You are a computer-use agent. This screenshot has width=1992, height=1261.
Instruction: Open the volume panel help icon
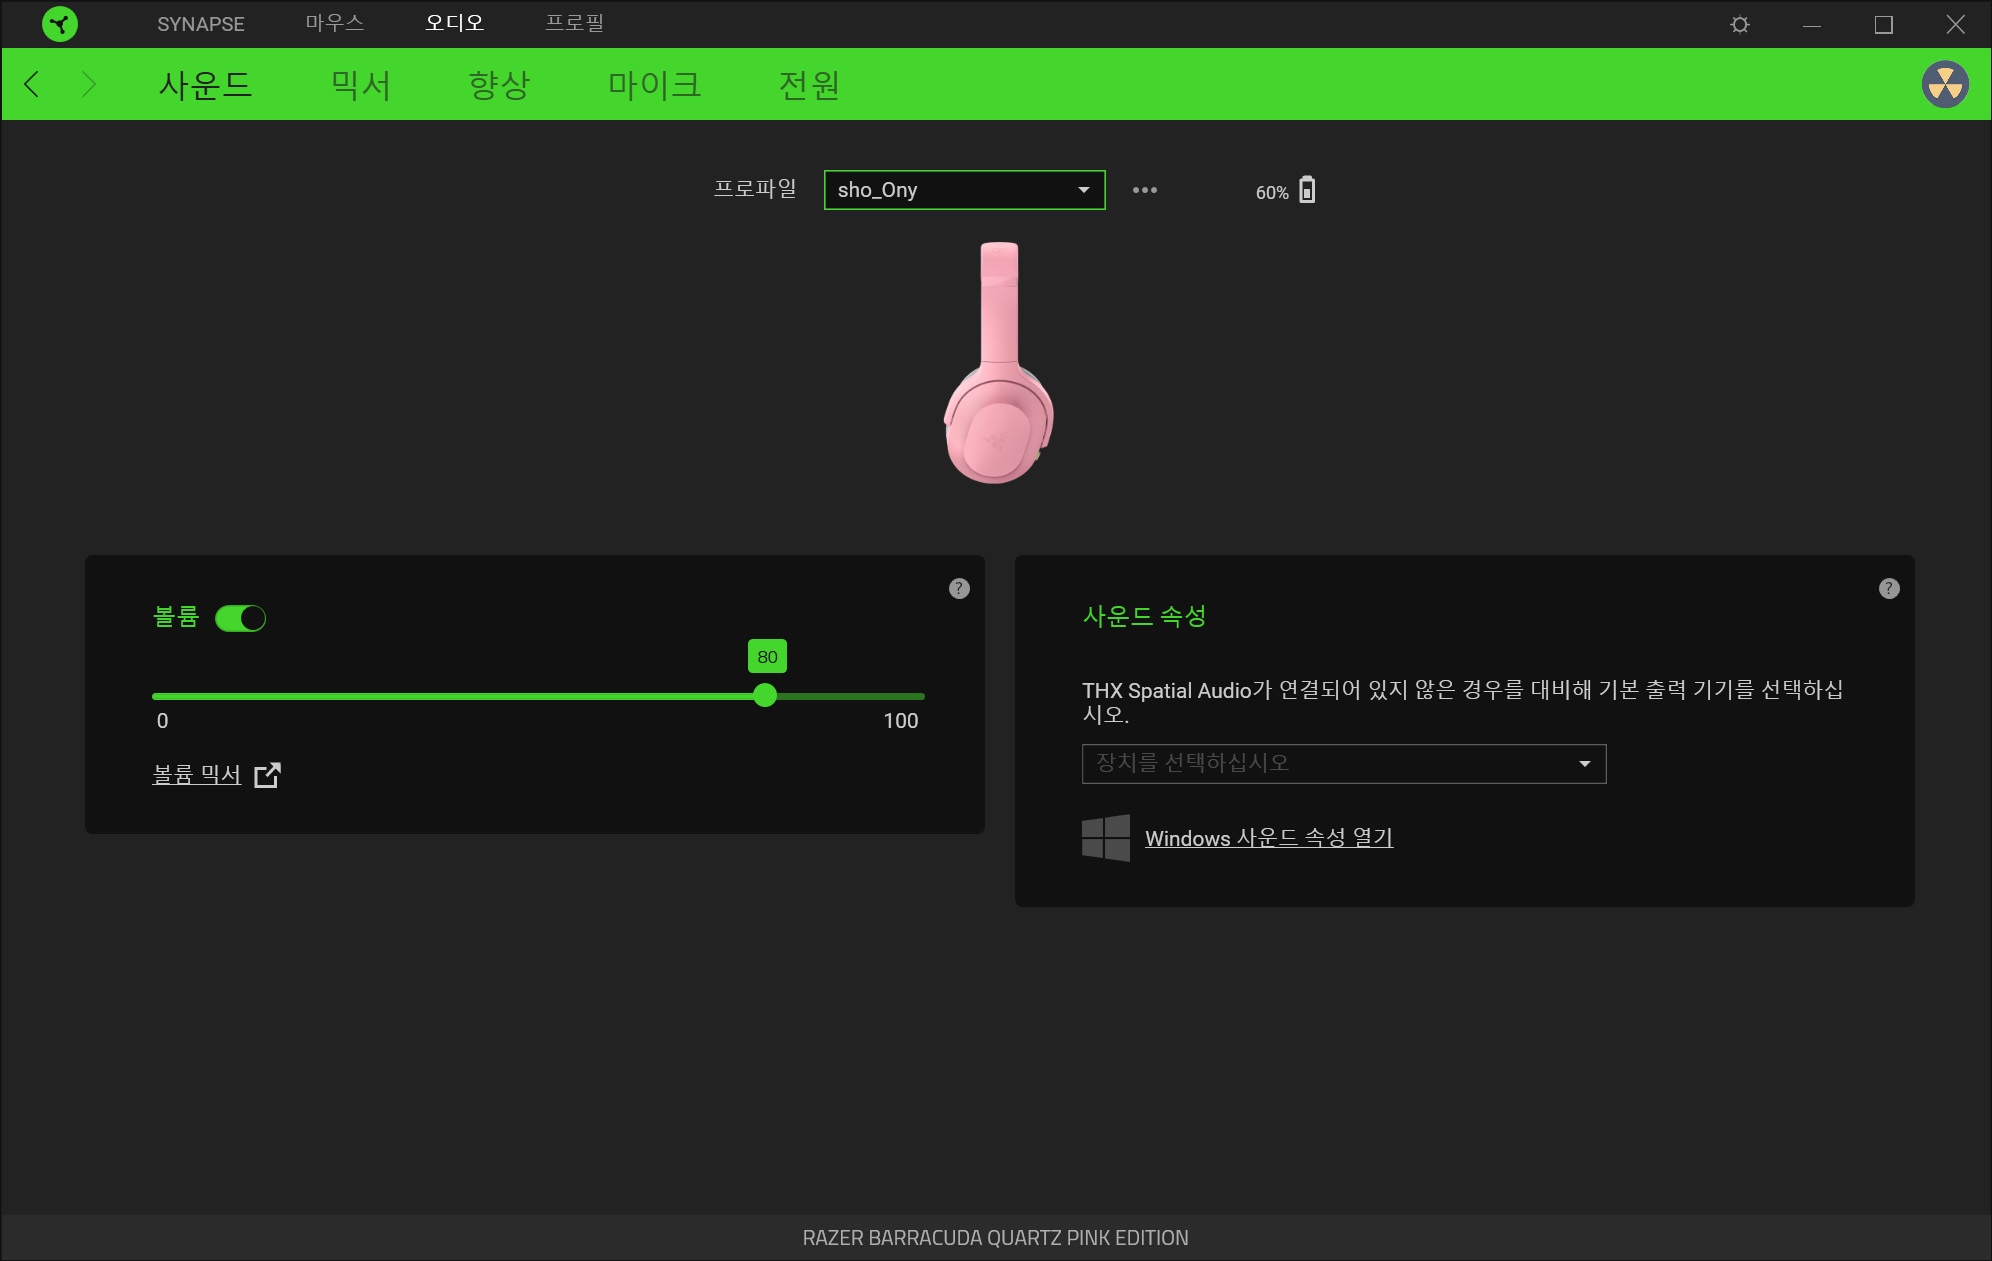point(958,589)
